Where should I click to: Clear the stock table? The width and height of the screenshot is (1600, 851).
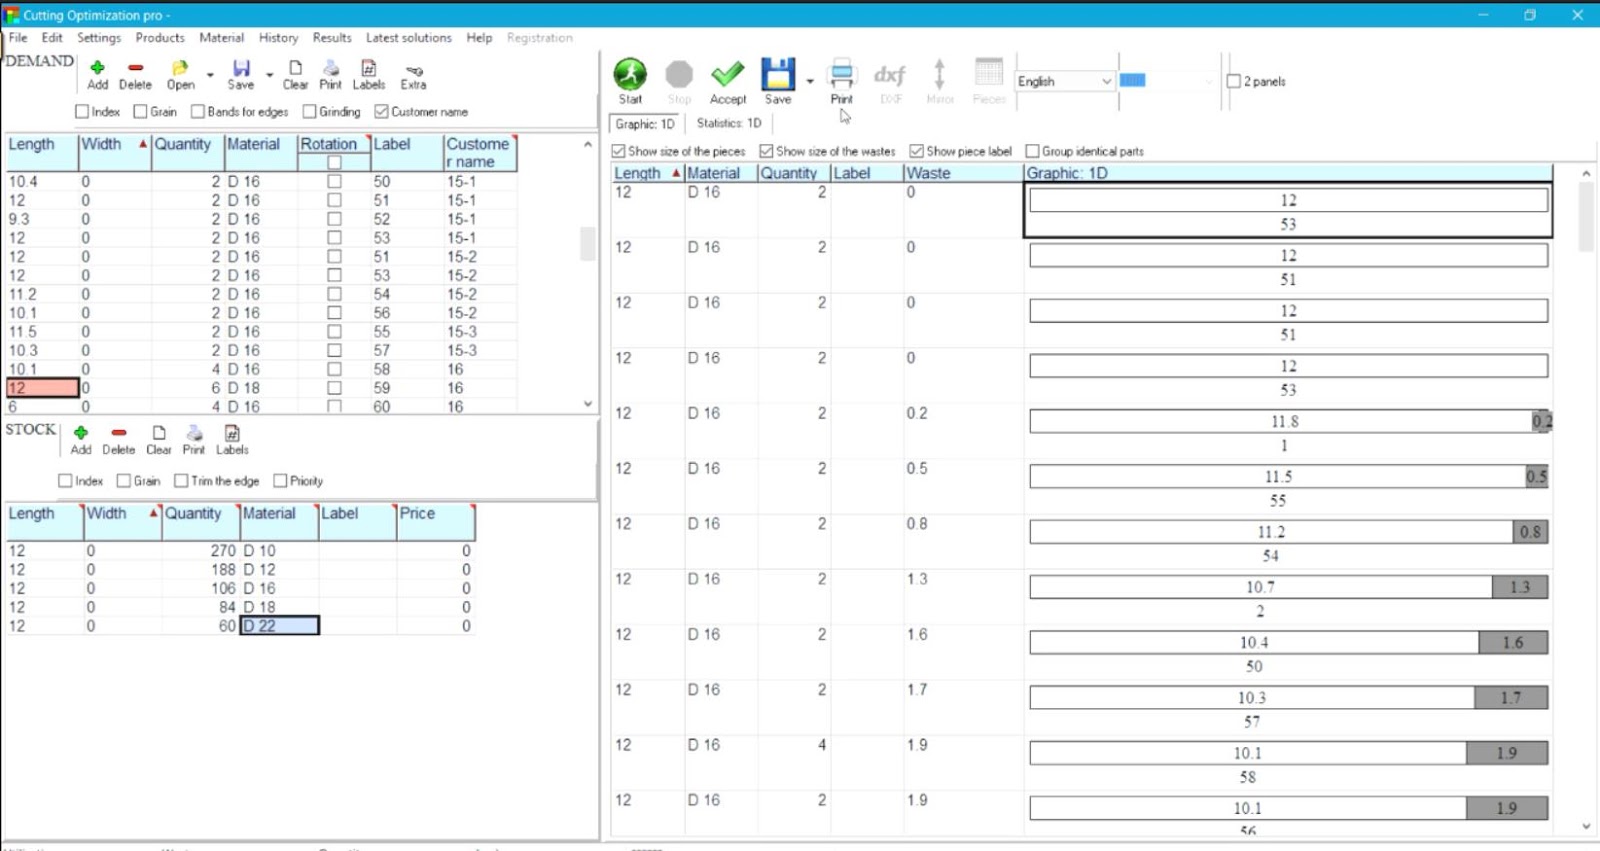tap(158, 440)
